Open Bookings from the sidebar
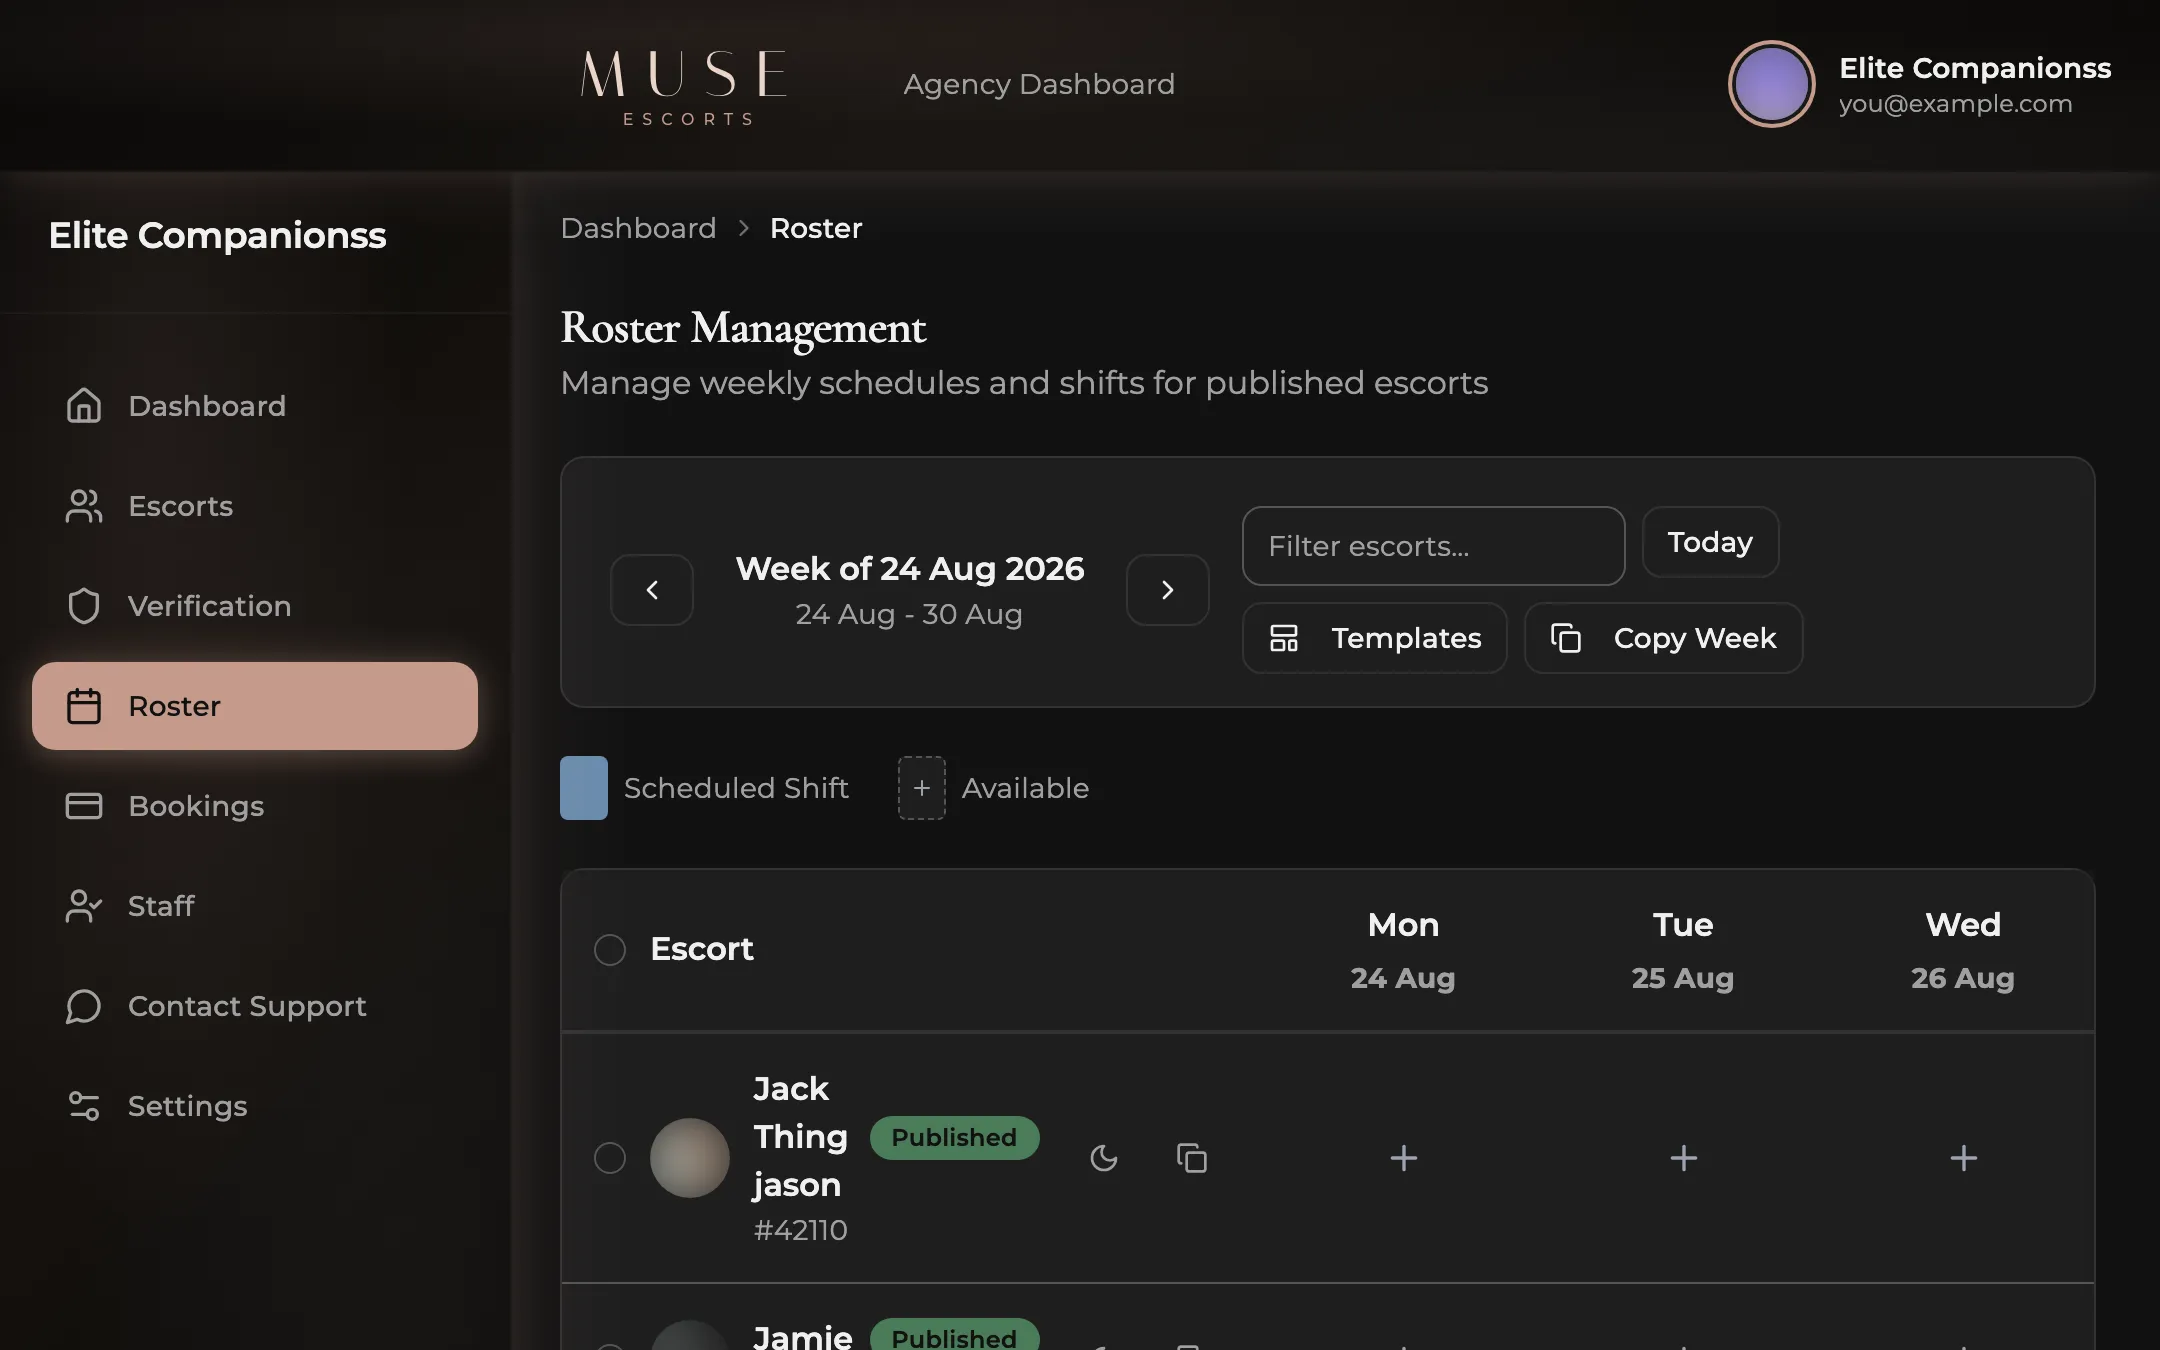Screen dimensions: 2160x1350 tap(254, 806)
